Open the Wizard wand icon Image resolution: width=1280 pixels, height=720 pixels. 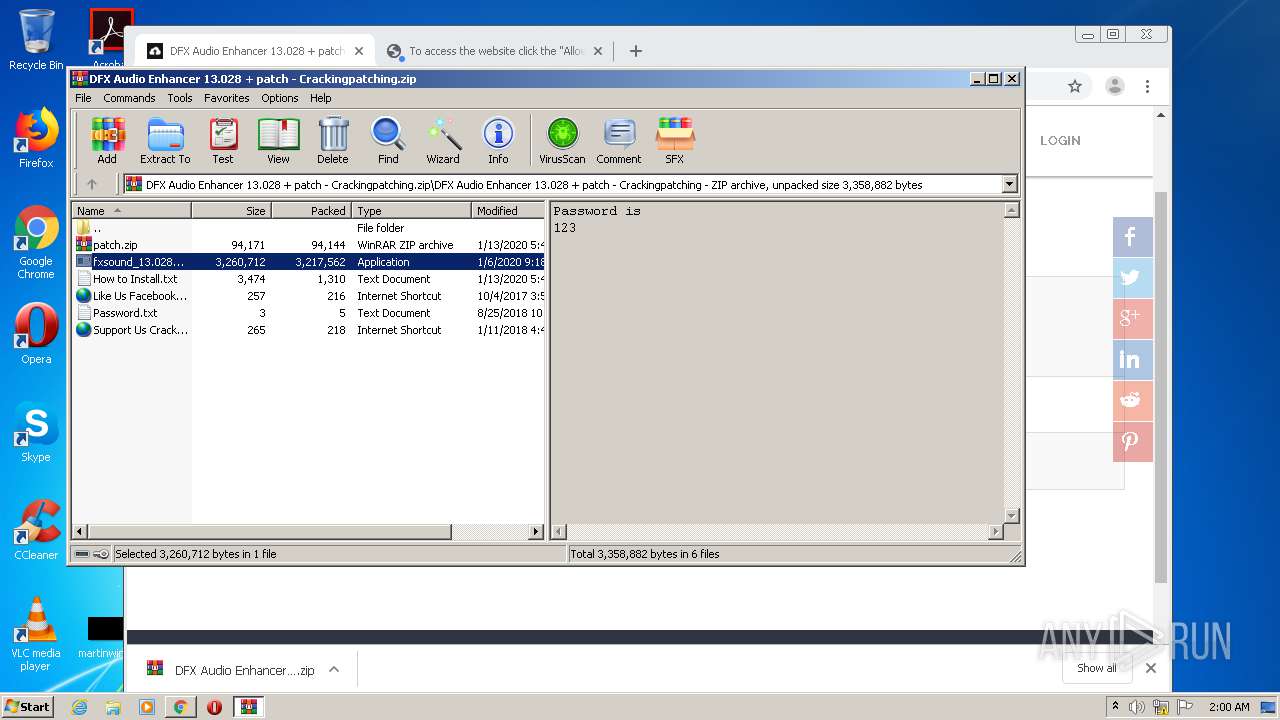[443, 141]
